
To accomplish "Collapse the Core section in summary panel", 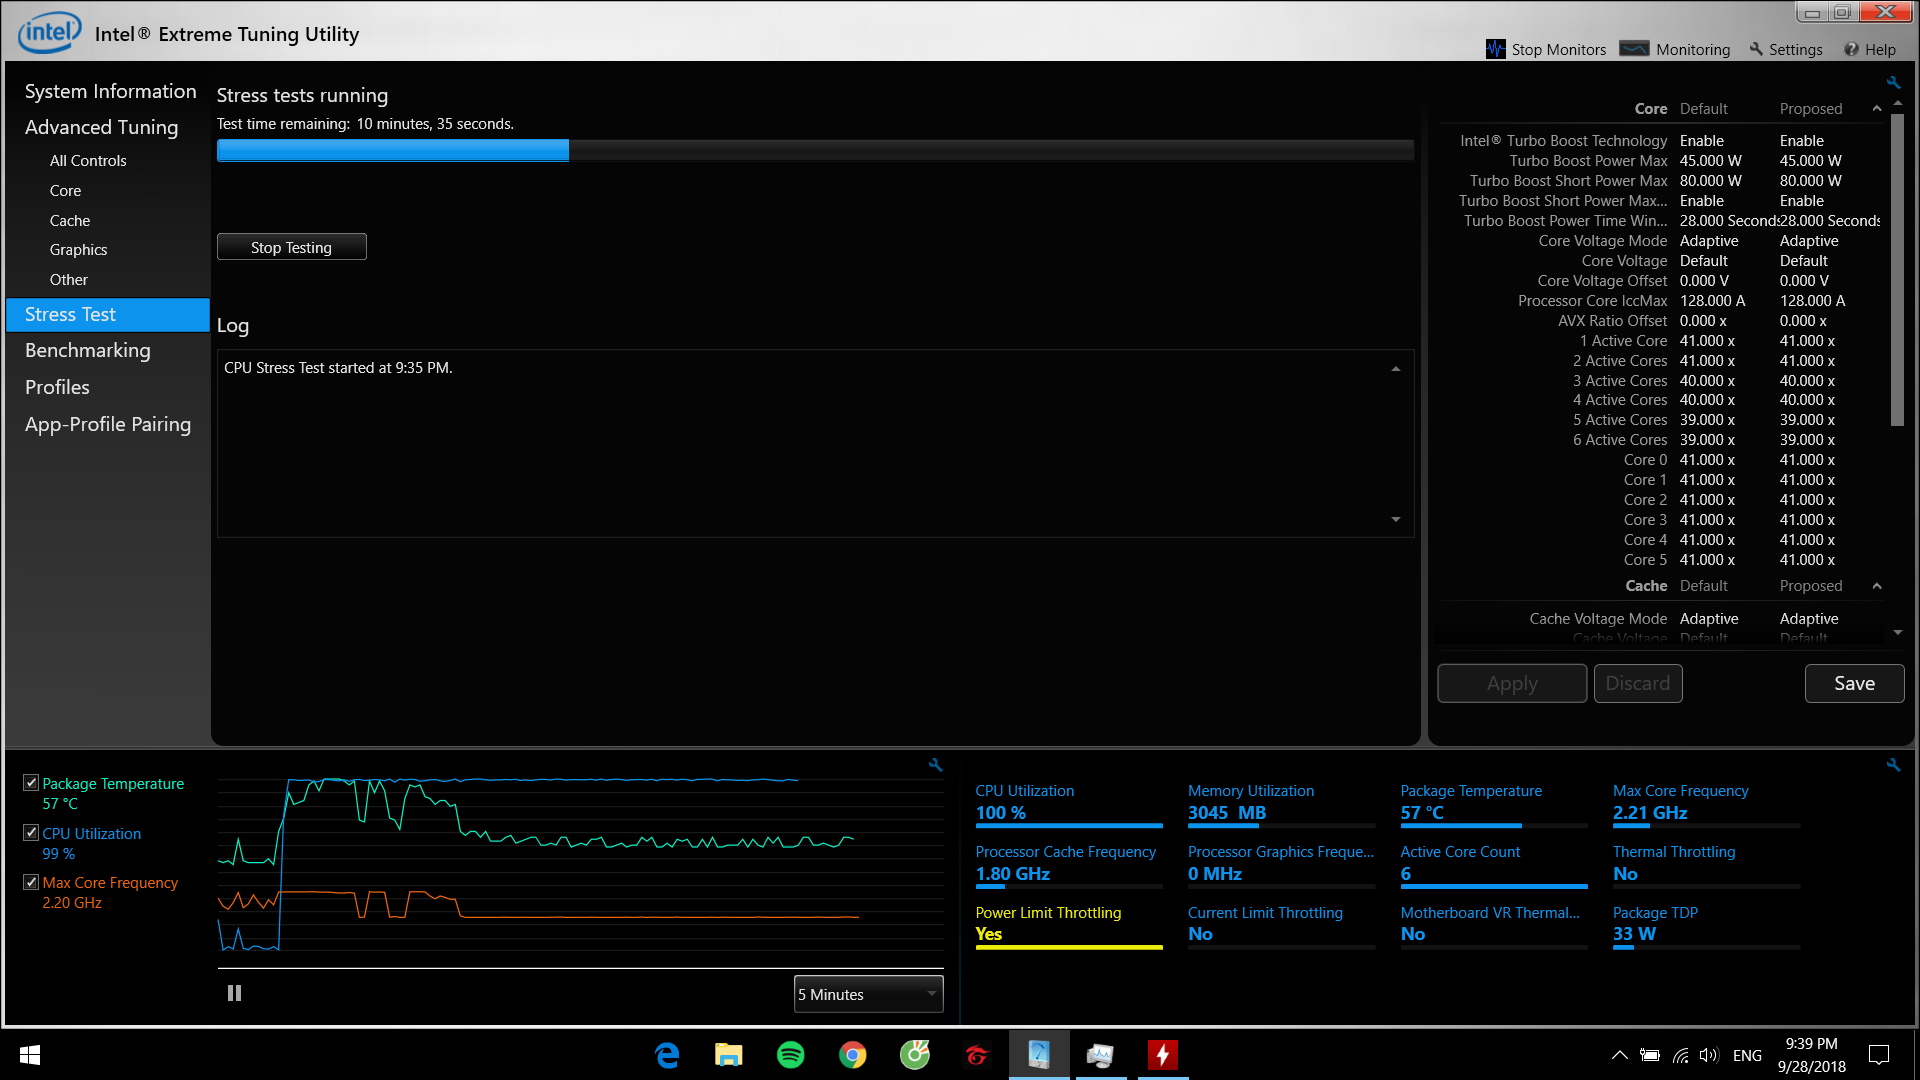I will click(x=1876, y=109).
